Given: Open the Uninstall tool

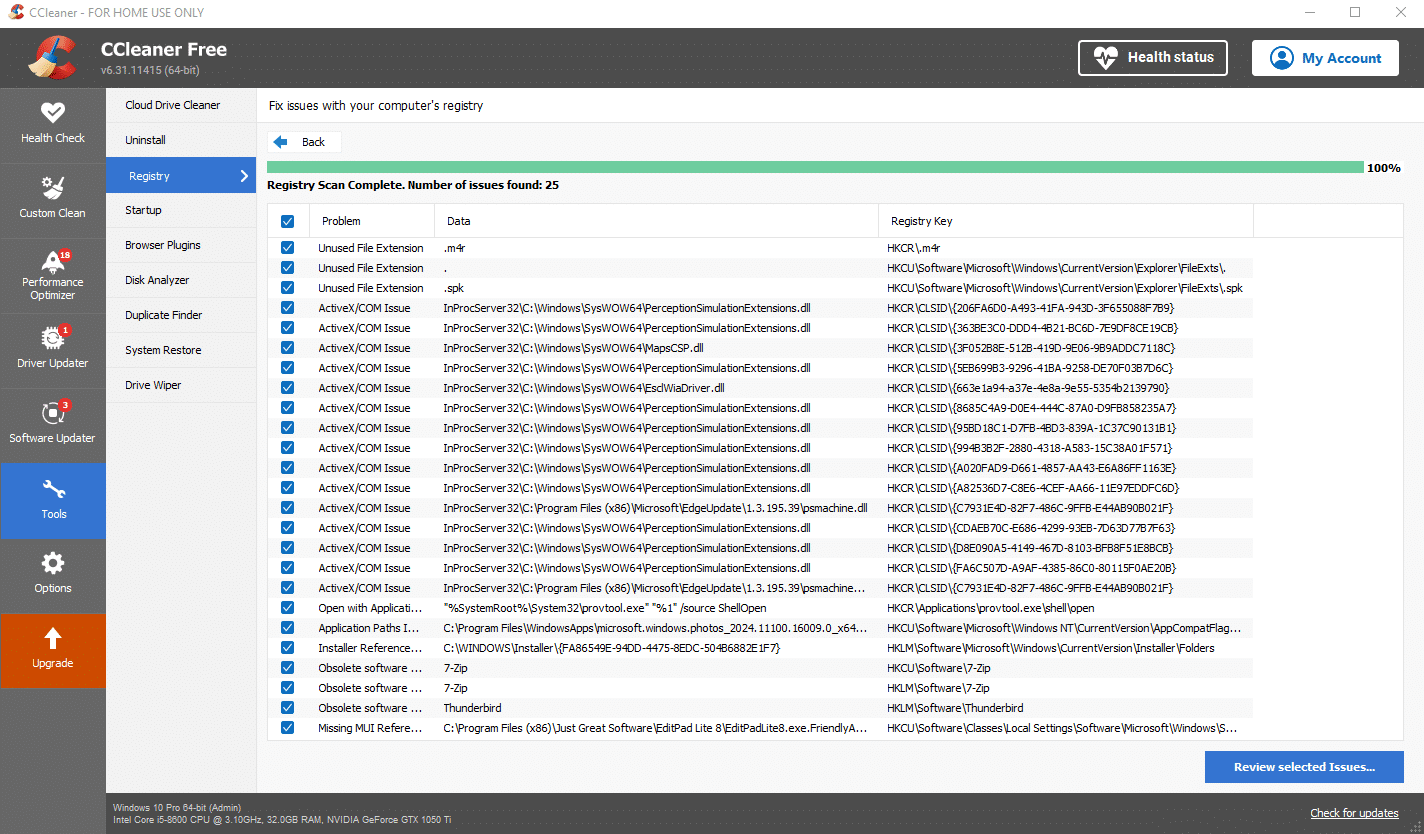Looking at the screenshot, I should [181, 140].
